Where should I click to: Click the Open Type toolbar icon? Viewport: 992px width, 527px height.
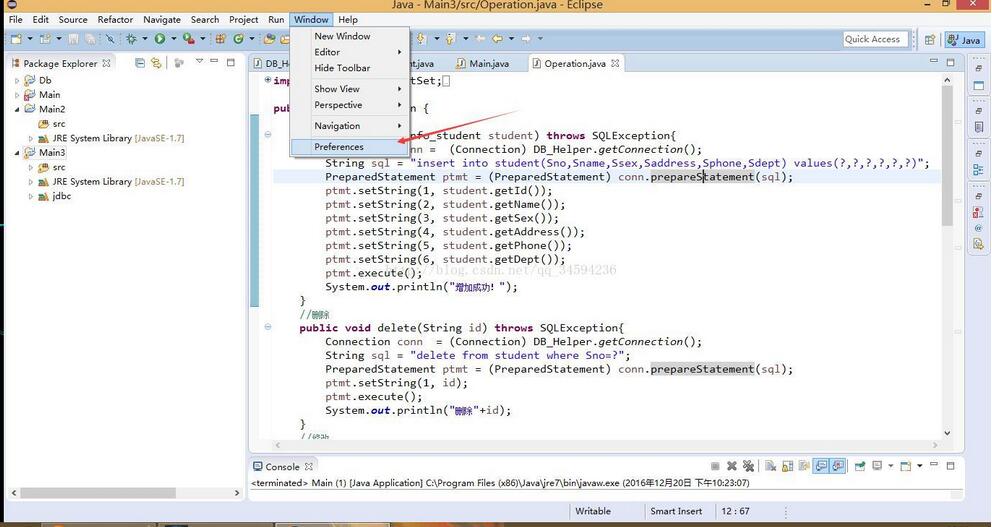(x=269, y=39)
